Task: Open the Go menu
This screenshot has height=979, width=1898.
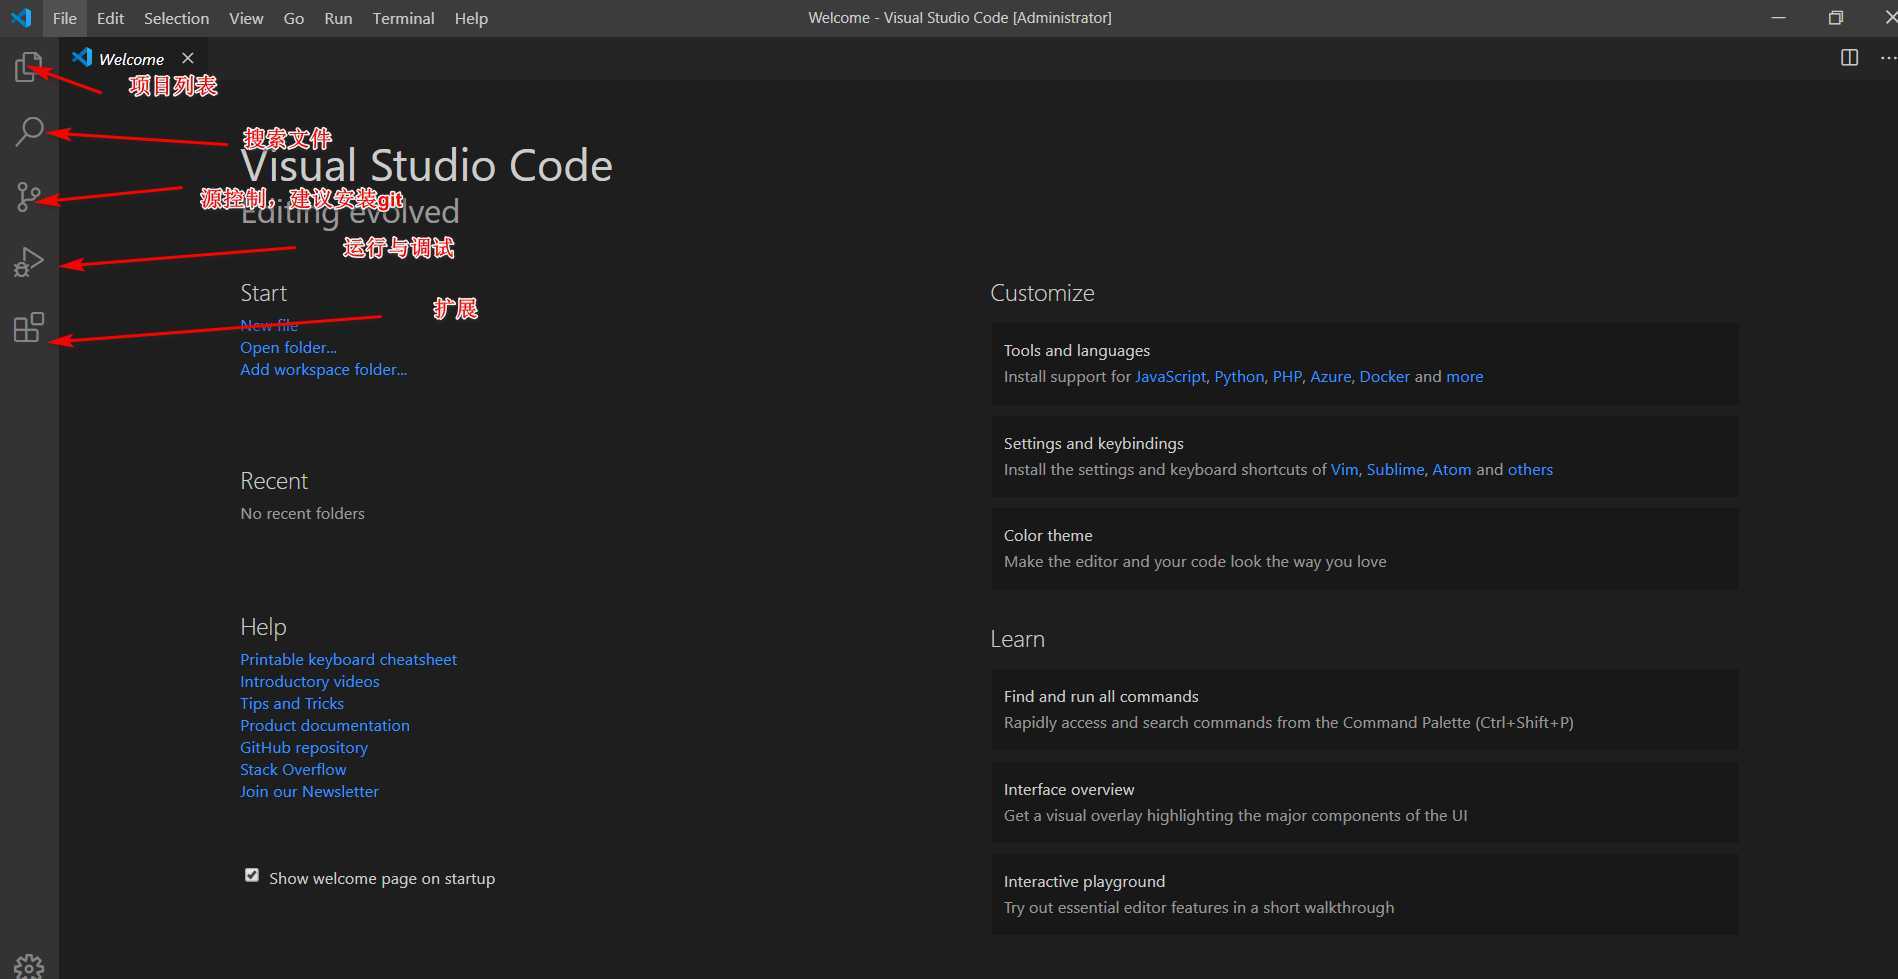Action: click(293, 18)
